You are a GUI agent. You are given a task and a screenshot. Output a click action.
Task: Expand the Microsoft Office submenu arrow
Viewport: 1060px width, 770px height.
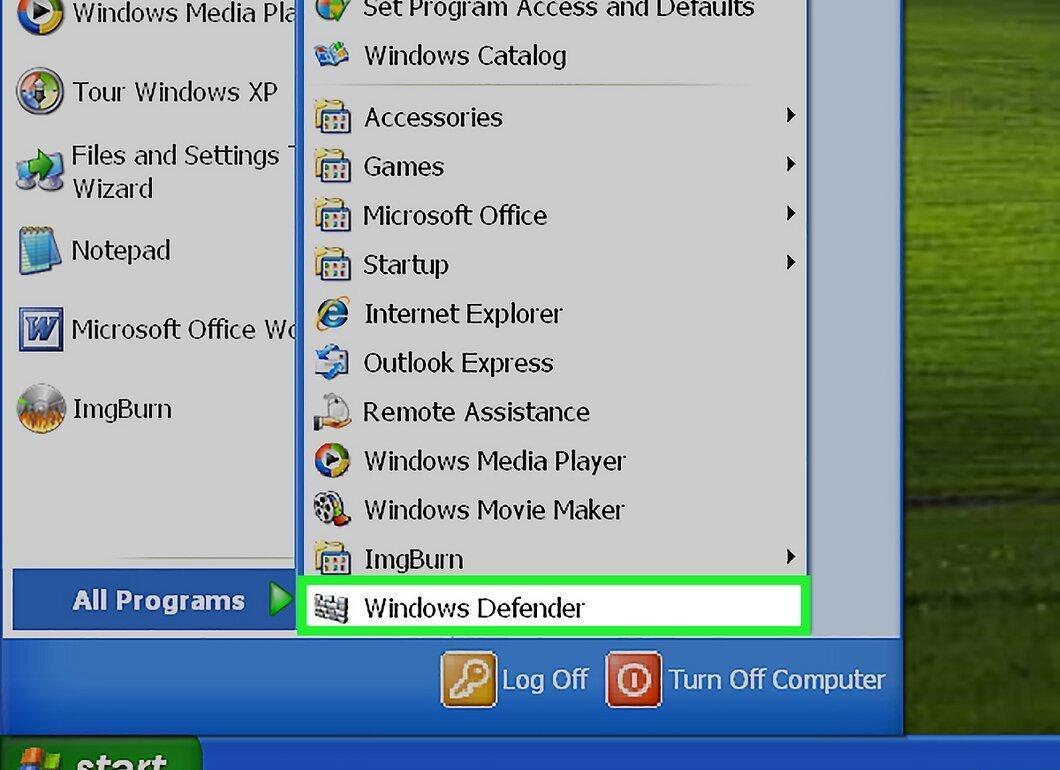pos(790,214)
